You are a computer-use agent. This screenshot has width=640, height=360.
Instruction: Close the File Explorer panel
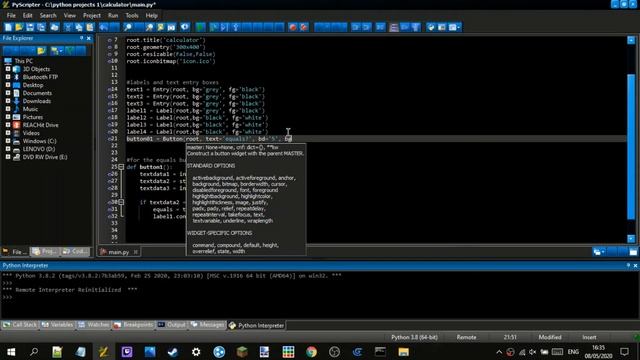[x=89, y=38]
